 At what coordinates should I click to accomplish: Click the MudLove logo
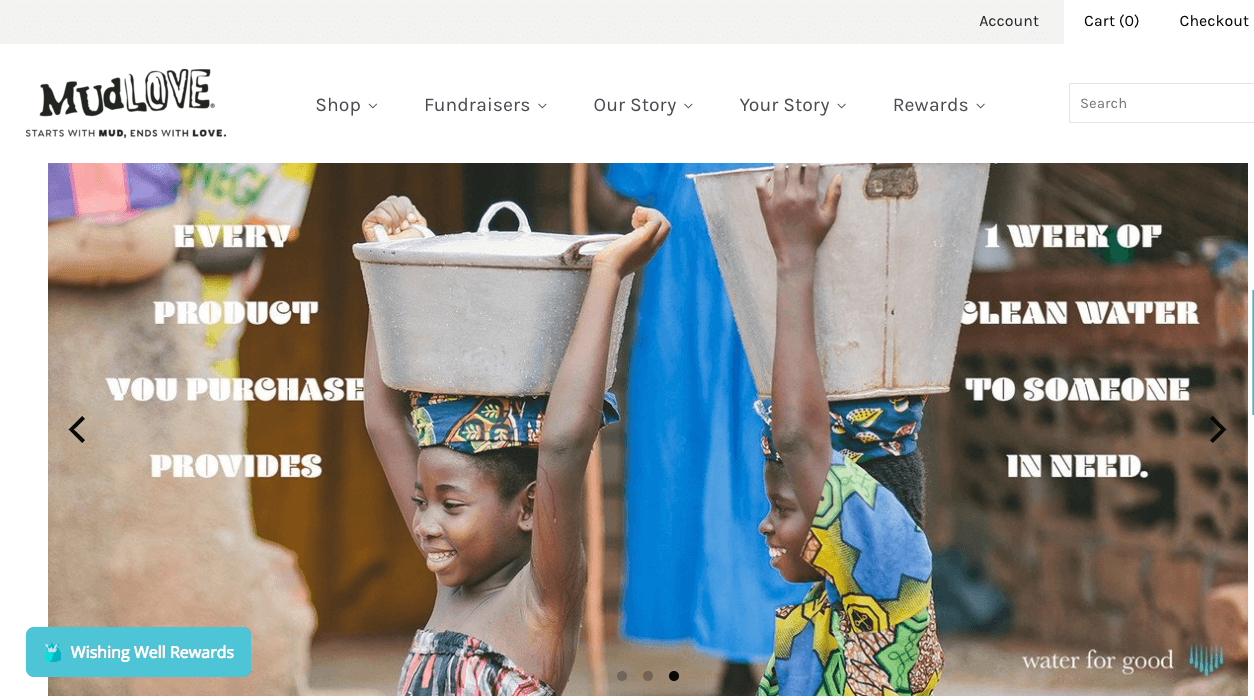[126, 103]
